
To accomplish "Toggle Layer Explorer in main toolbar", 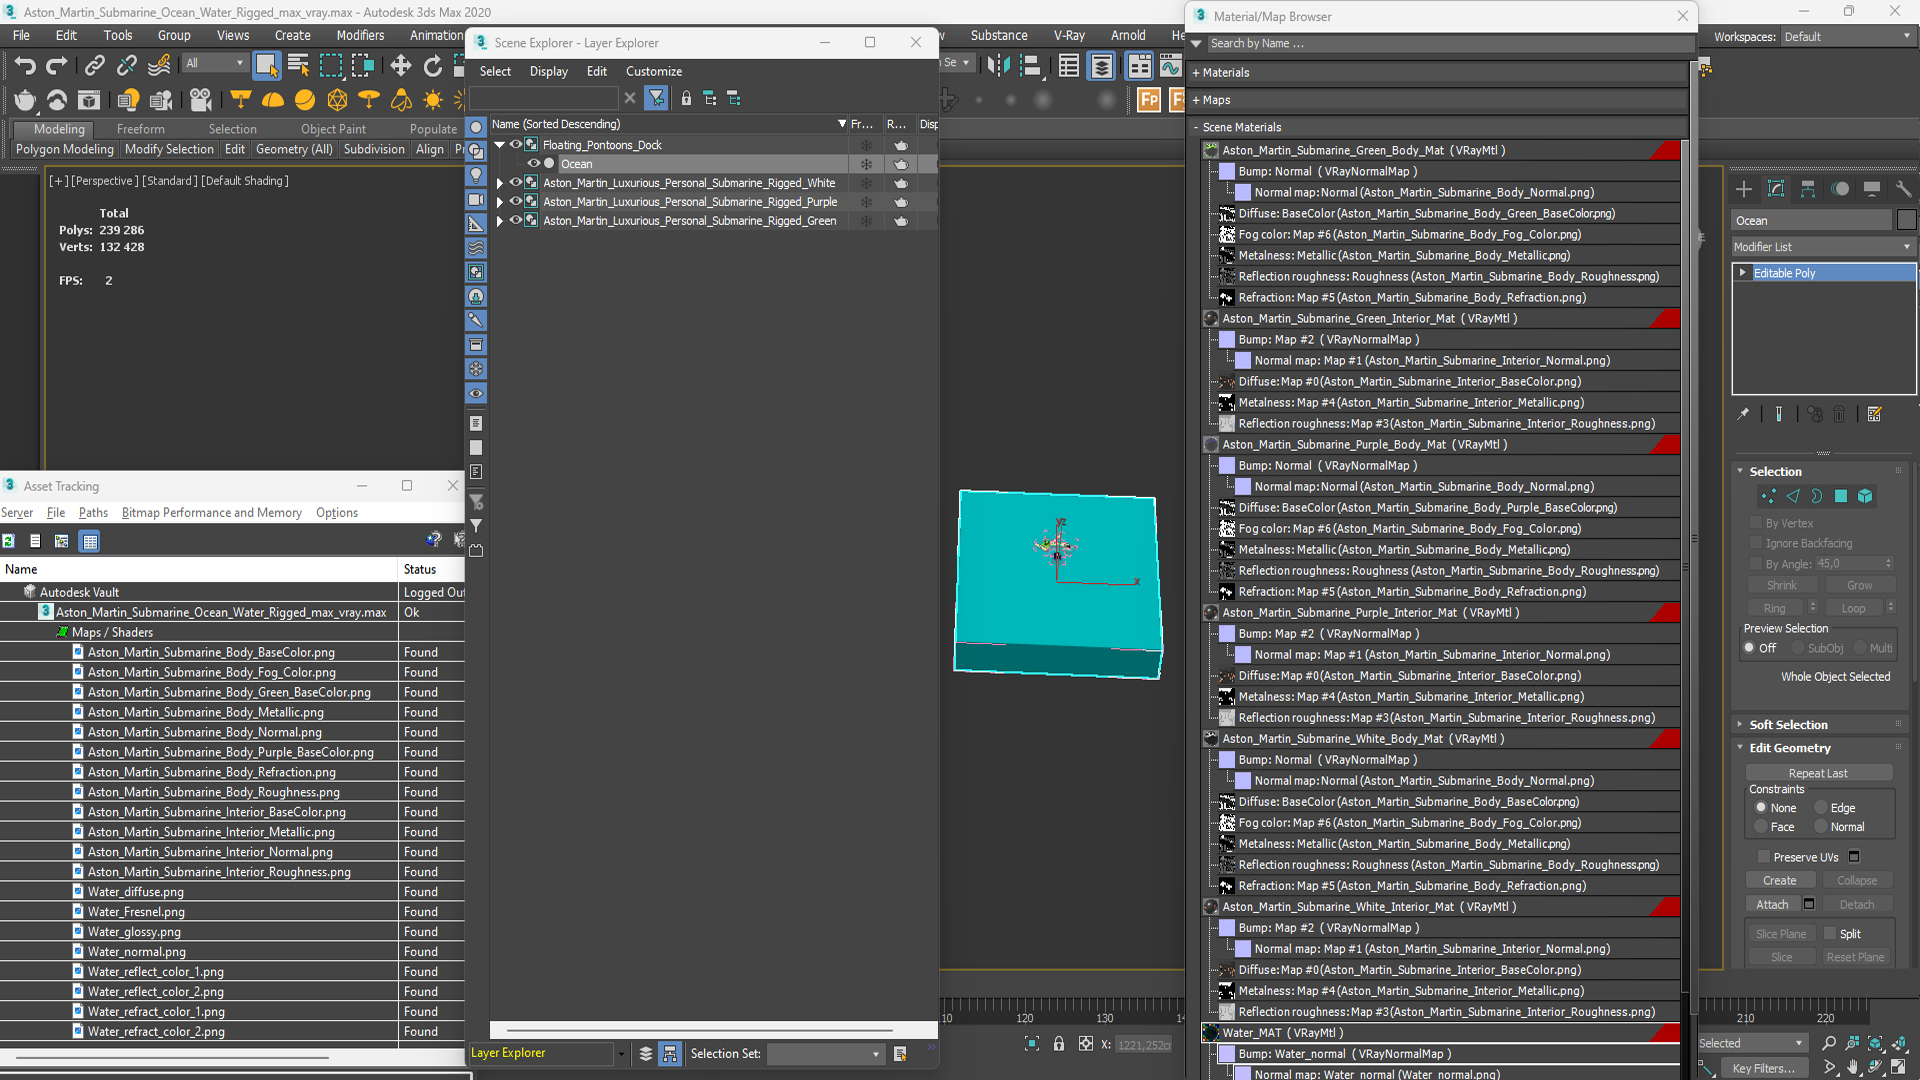I will click(1102, 66).
